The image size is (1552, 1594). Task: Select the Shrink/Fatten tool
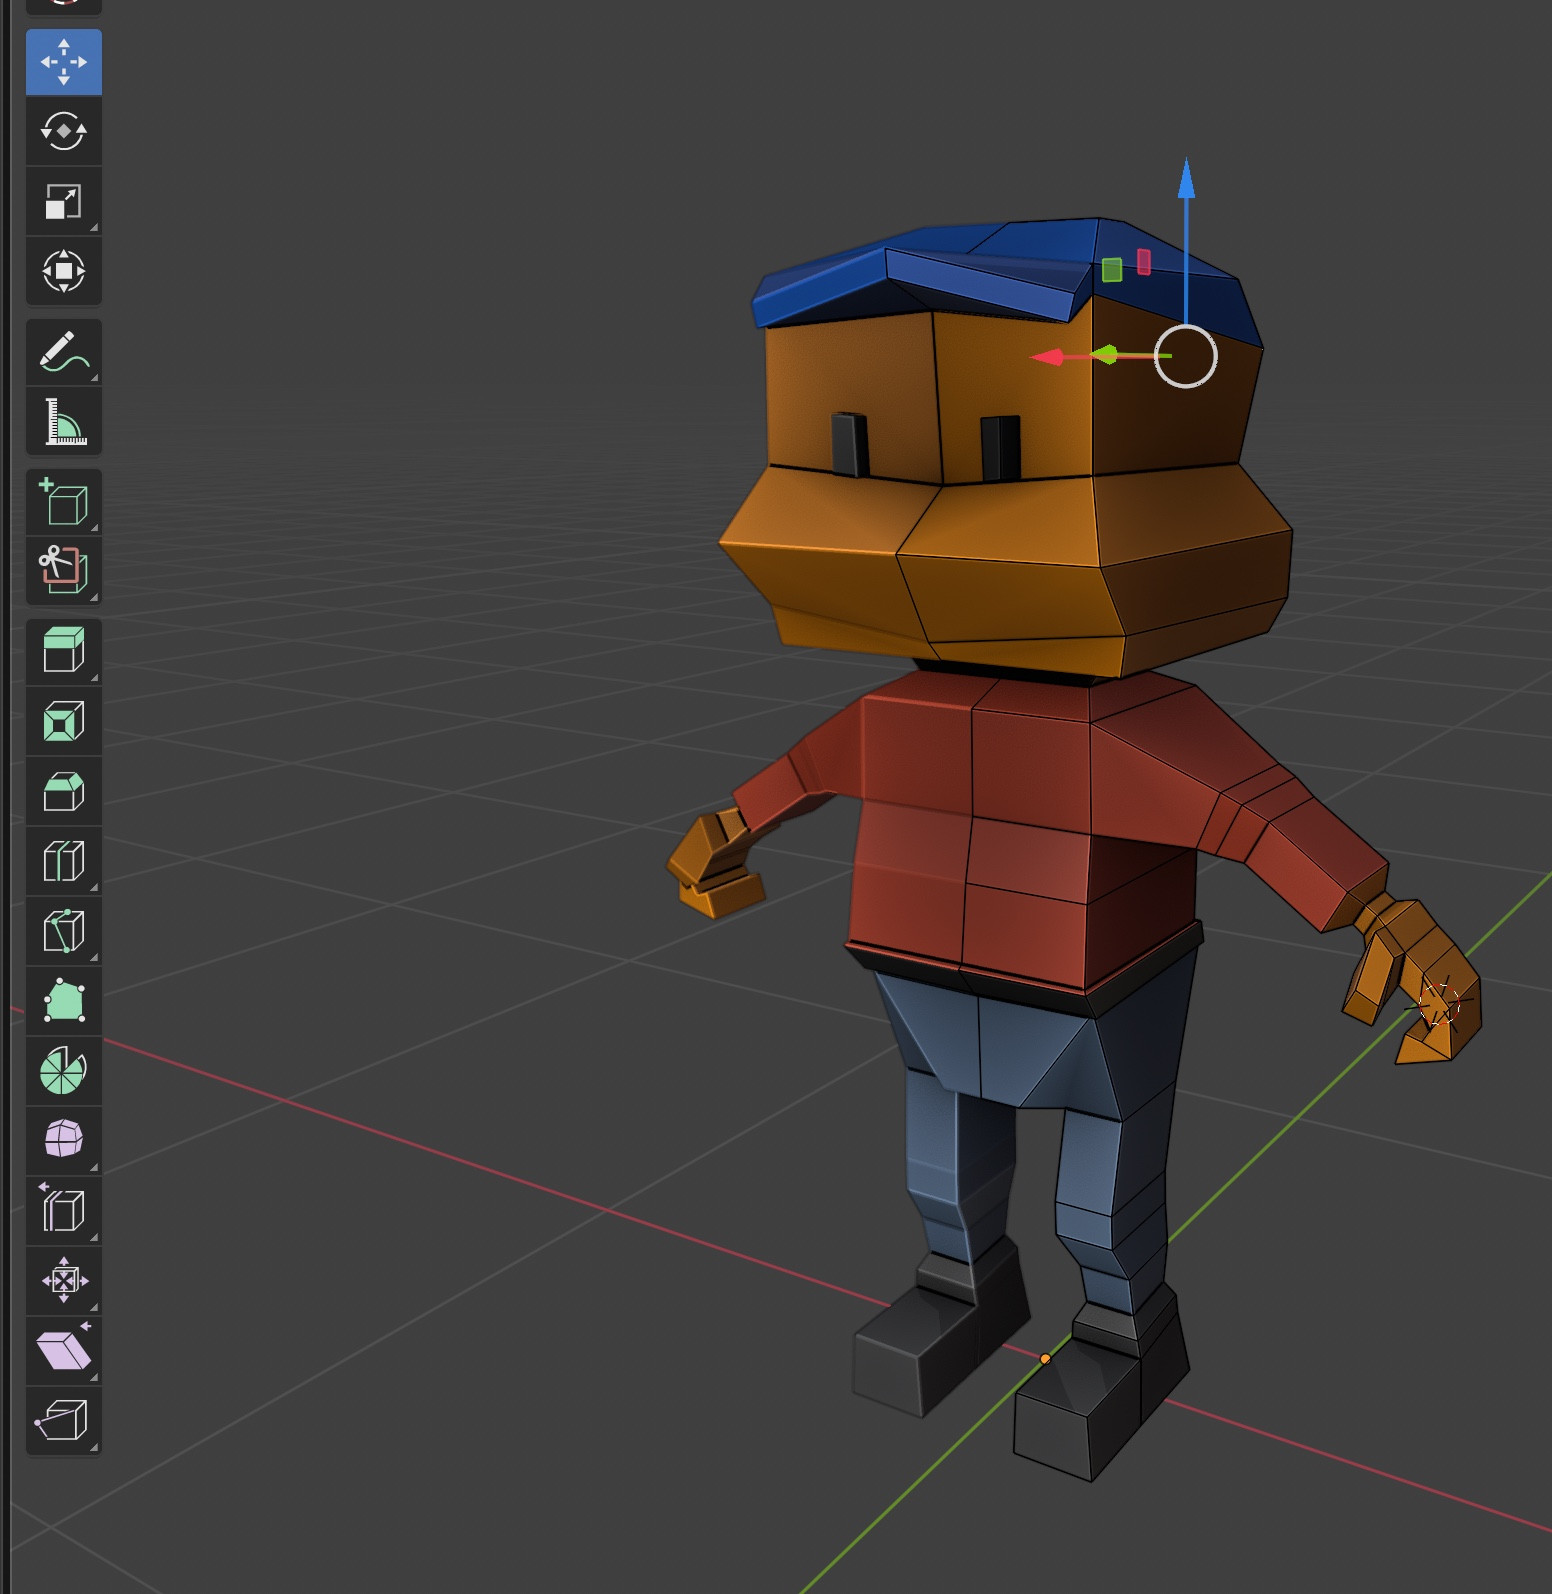(64, 1281)
